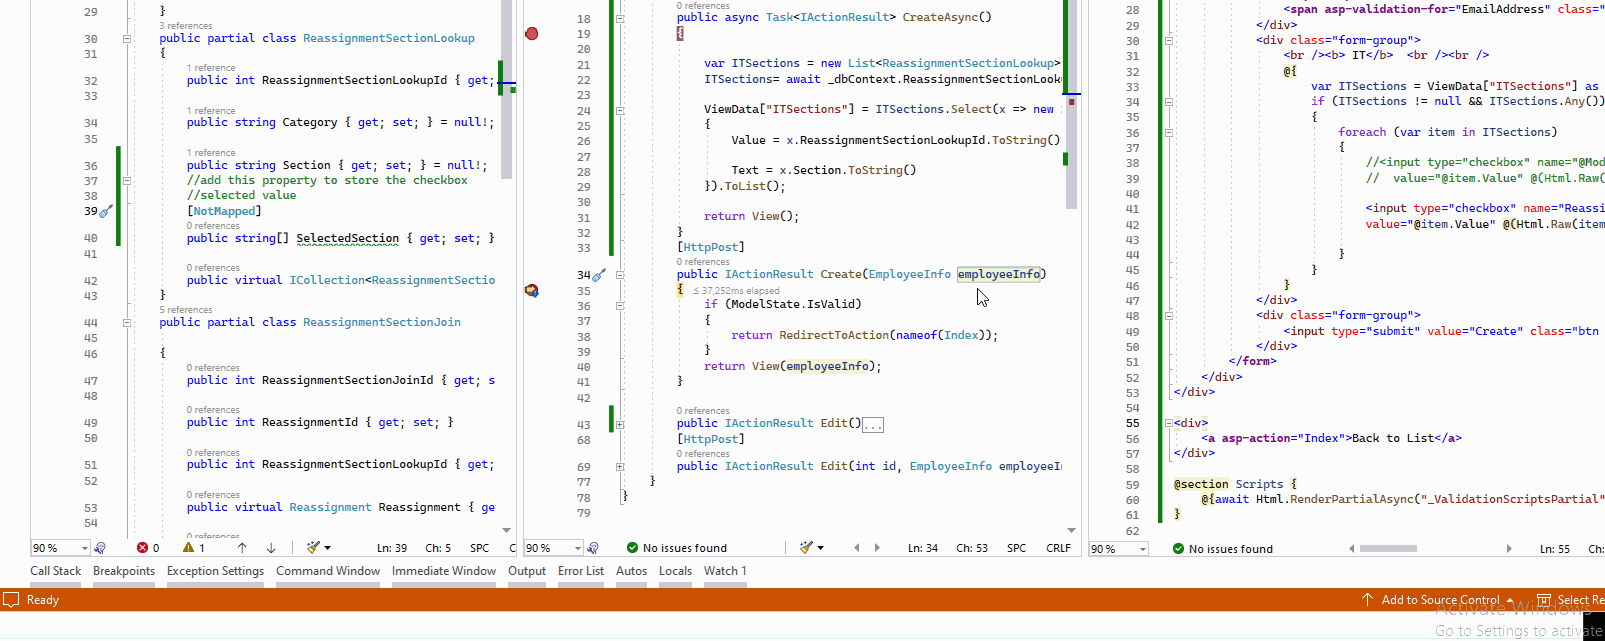Click Add to Source Control
Image resolution: width=1605 pixels, height=641 pixels.
1440,600
